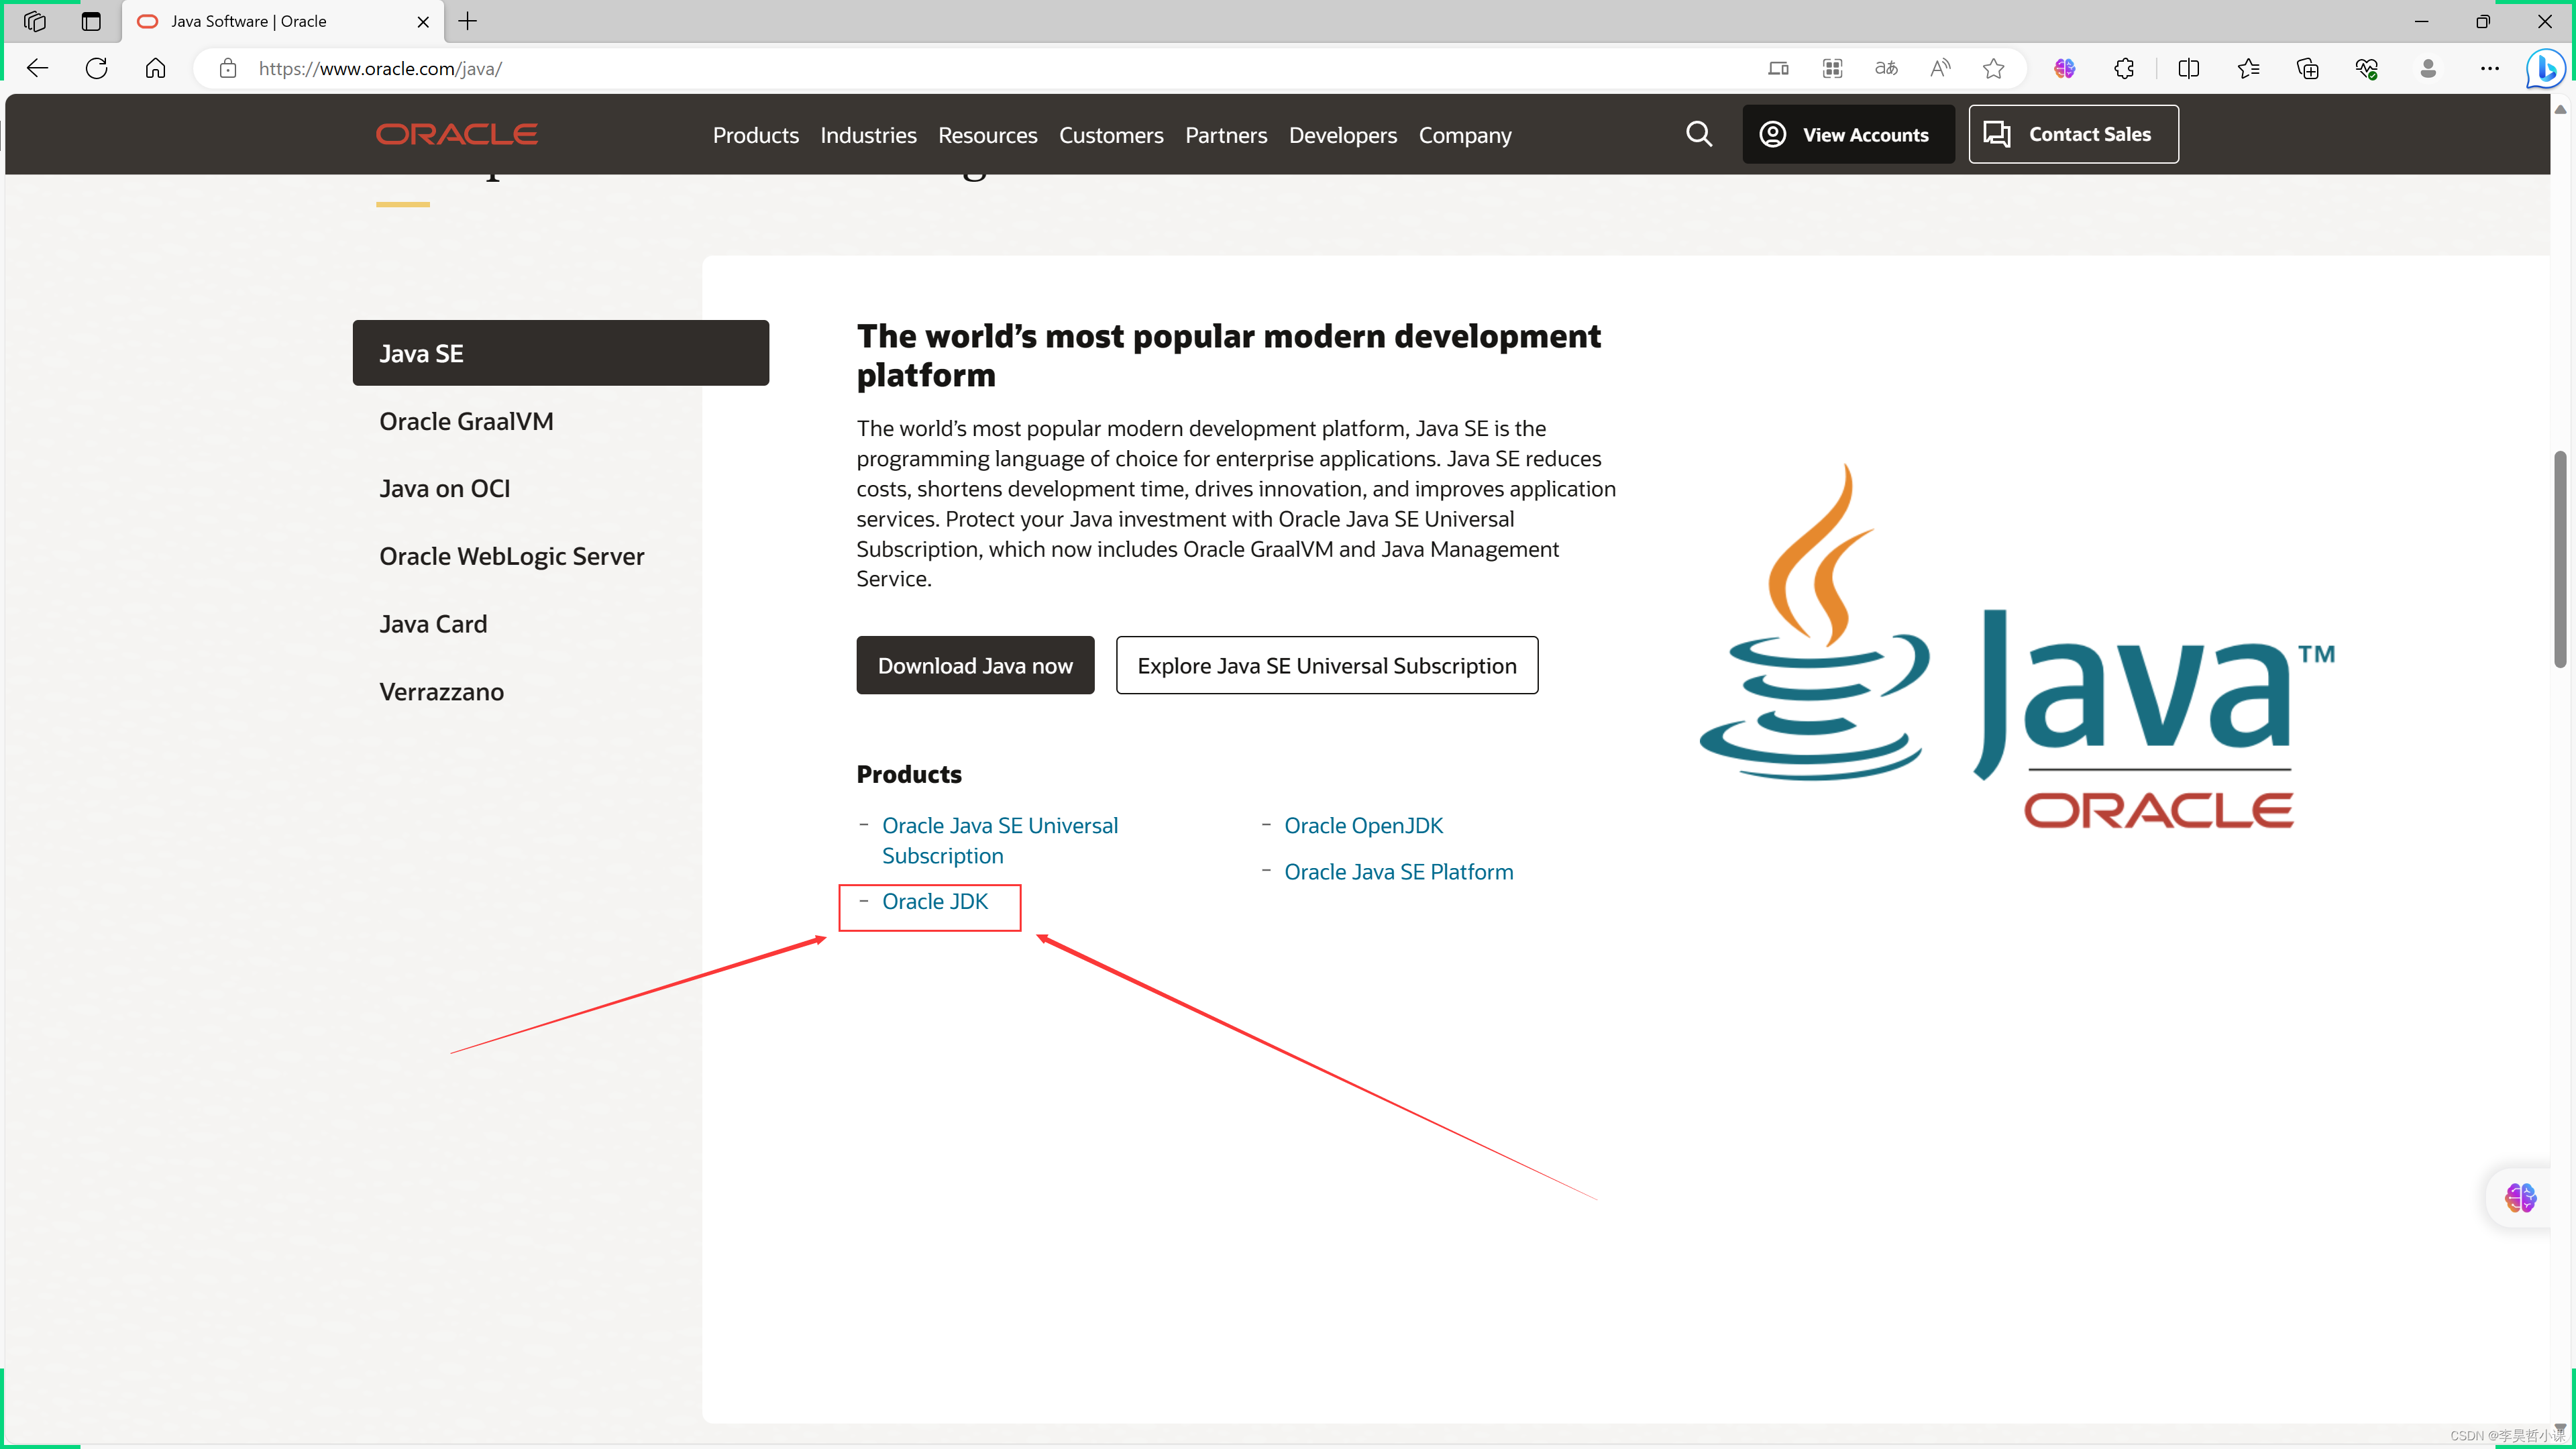Open Oracle Java SE Universal Subscription link
The image size is (2576, 1449).
click(x=1000, y=840)
